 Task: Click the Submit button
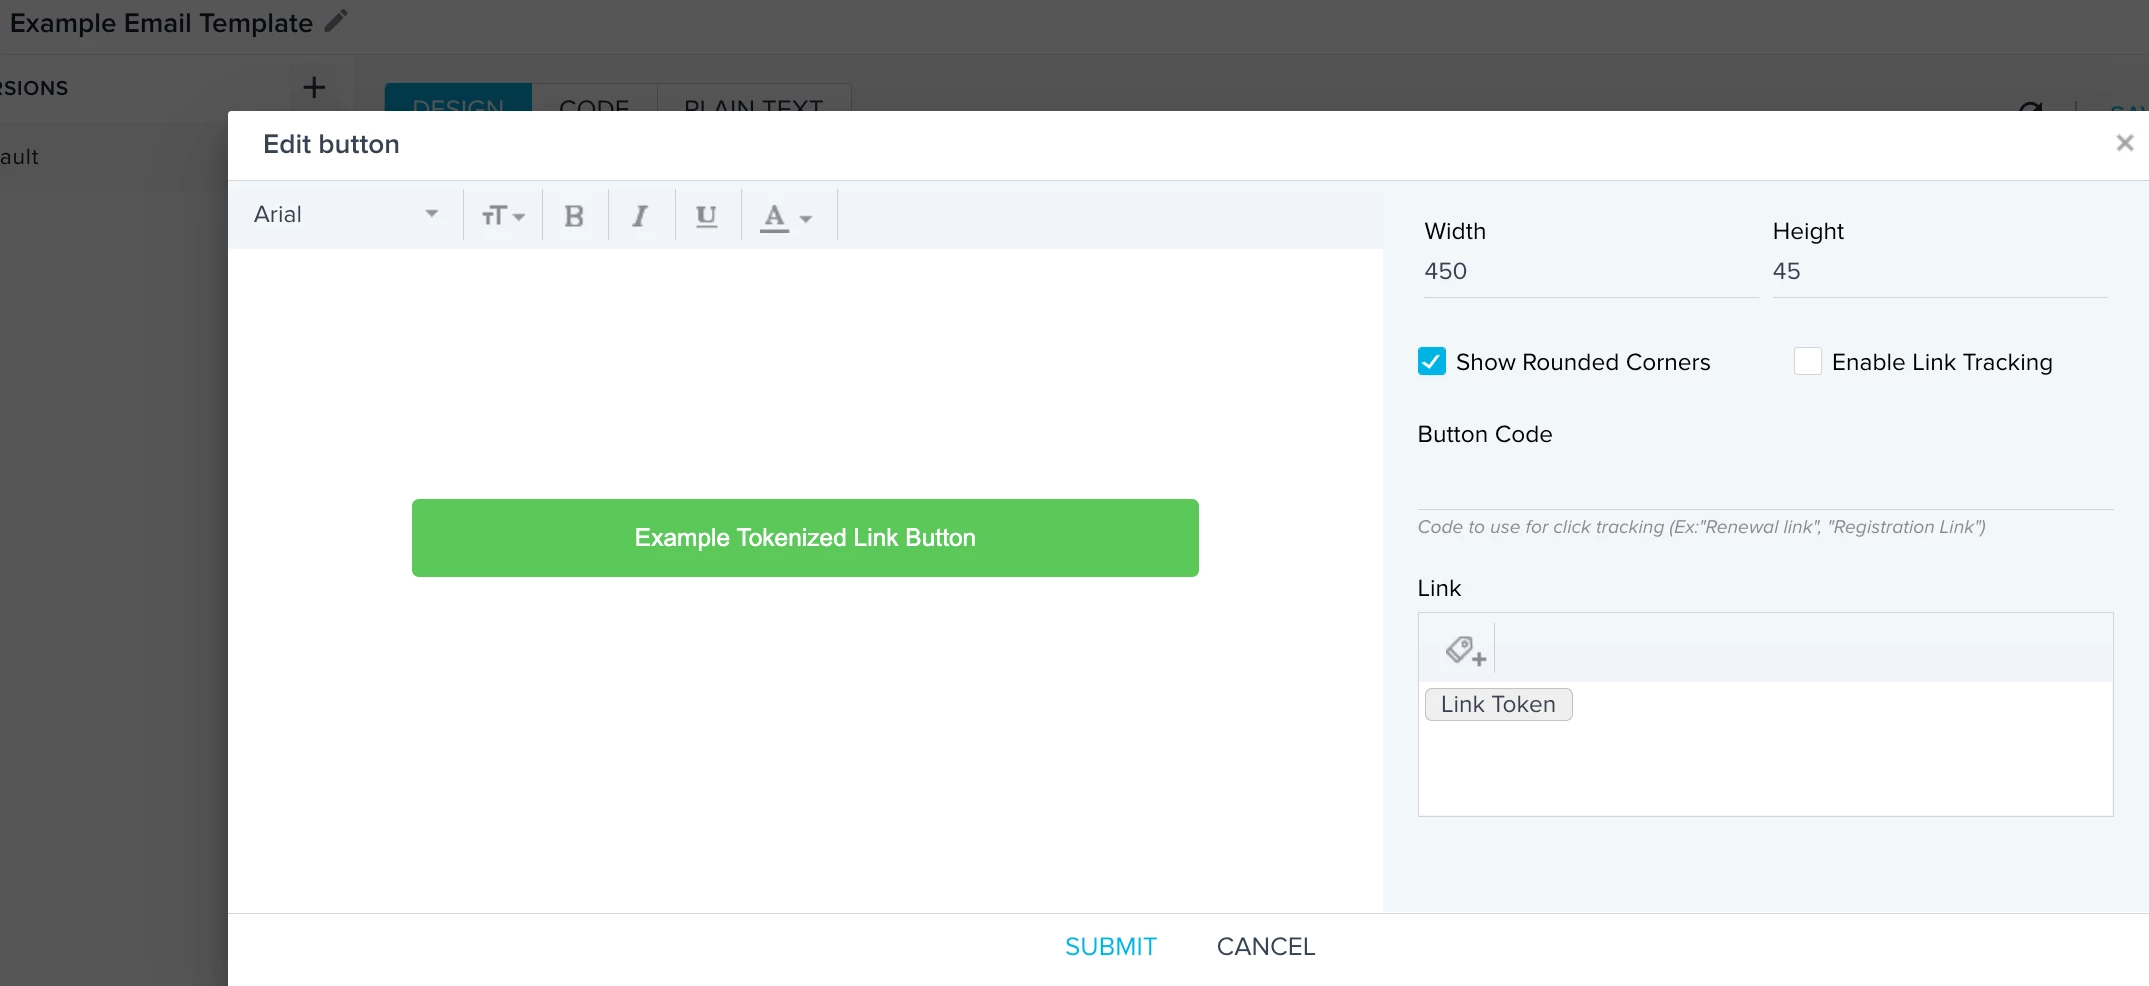pyautogui.click(x=1110, y=947)
